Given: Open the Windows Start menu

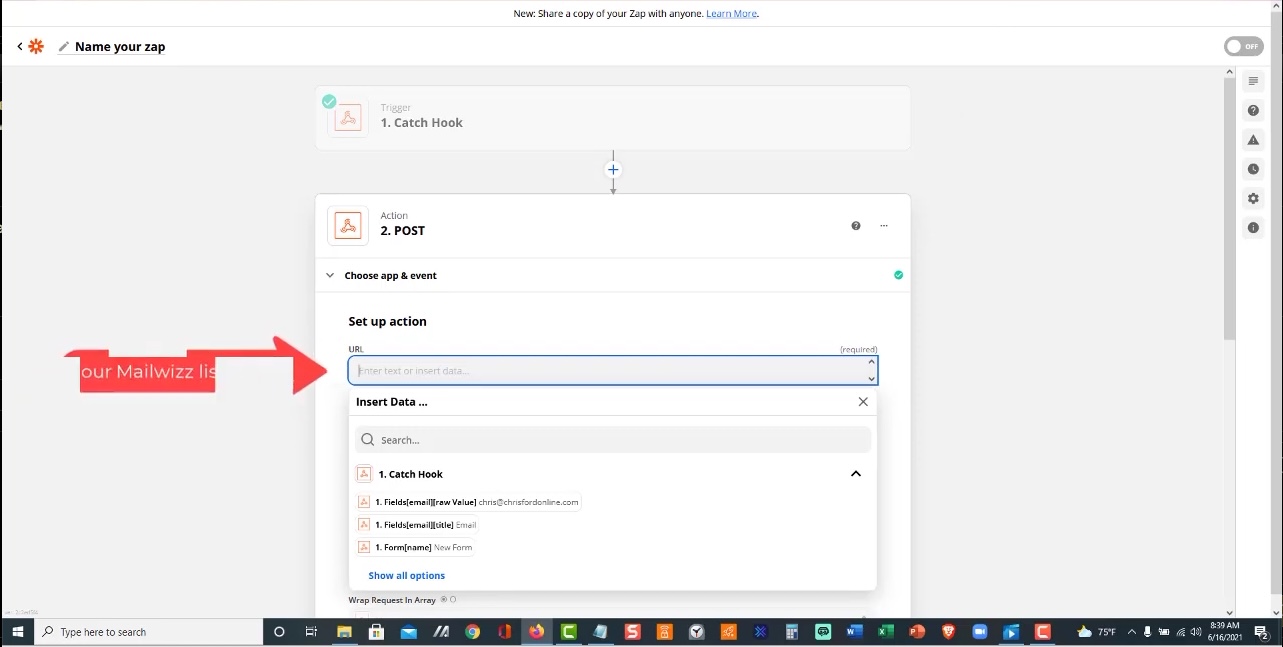Looking at the screenshot, I should [x=18, y=632].
